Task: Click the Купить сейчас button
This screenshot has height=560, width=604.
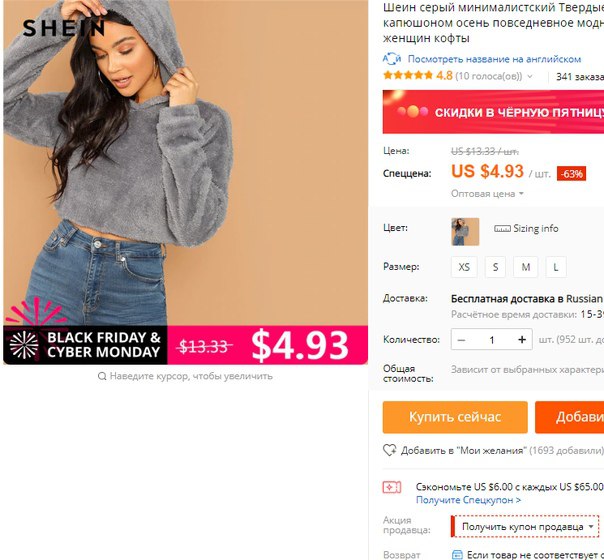Action: pyautogui.click(x=455, y=417)
